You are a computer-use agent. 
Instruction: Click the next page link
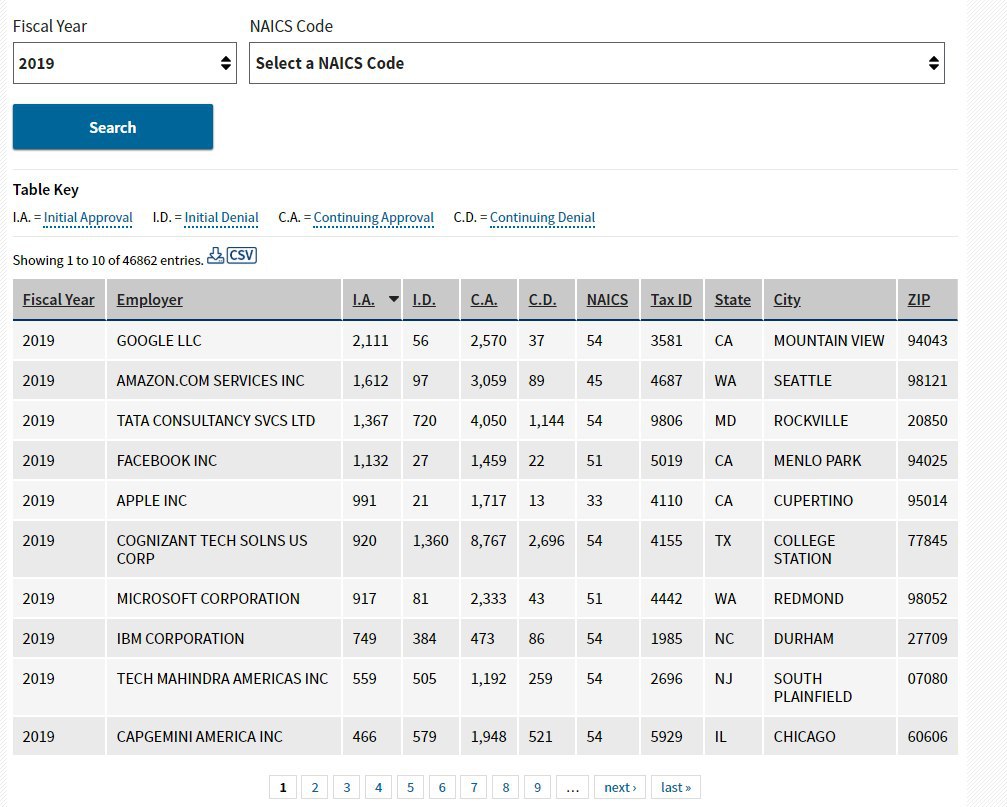(620, 787)
